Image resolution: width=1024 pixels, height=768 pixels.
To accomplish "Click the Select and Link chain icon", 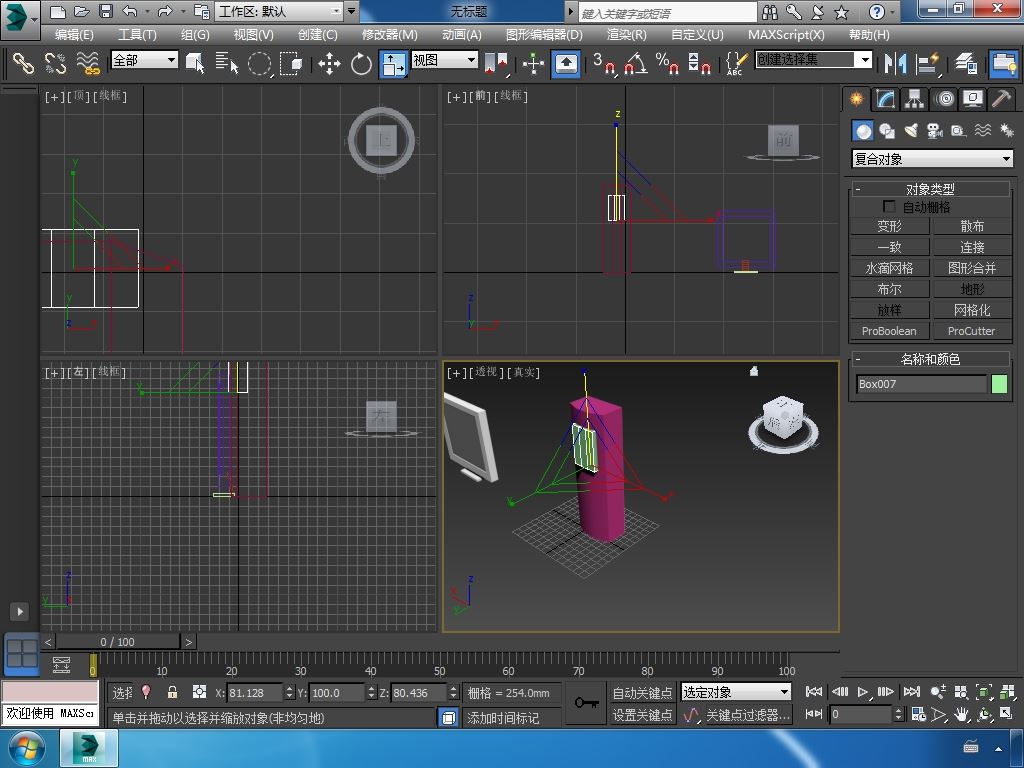I will (x=22, y=64).
